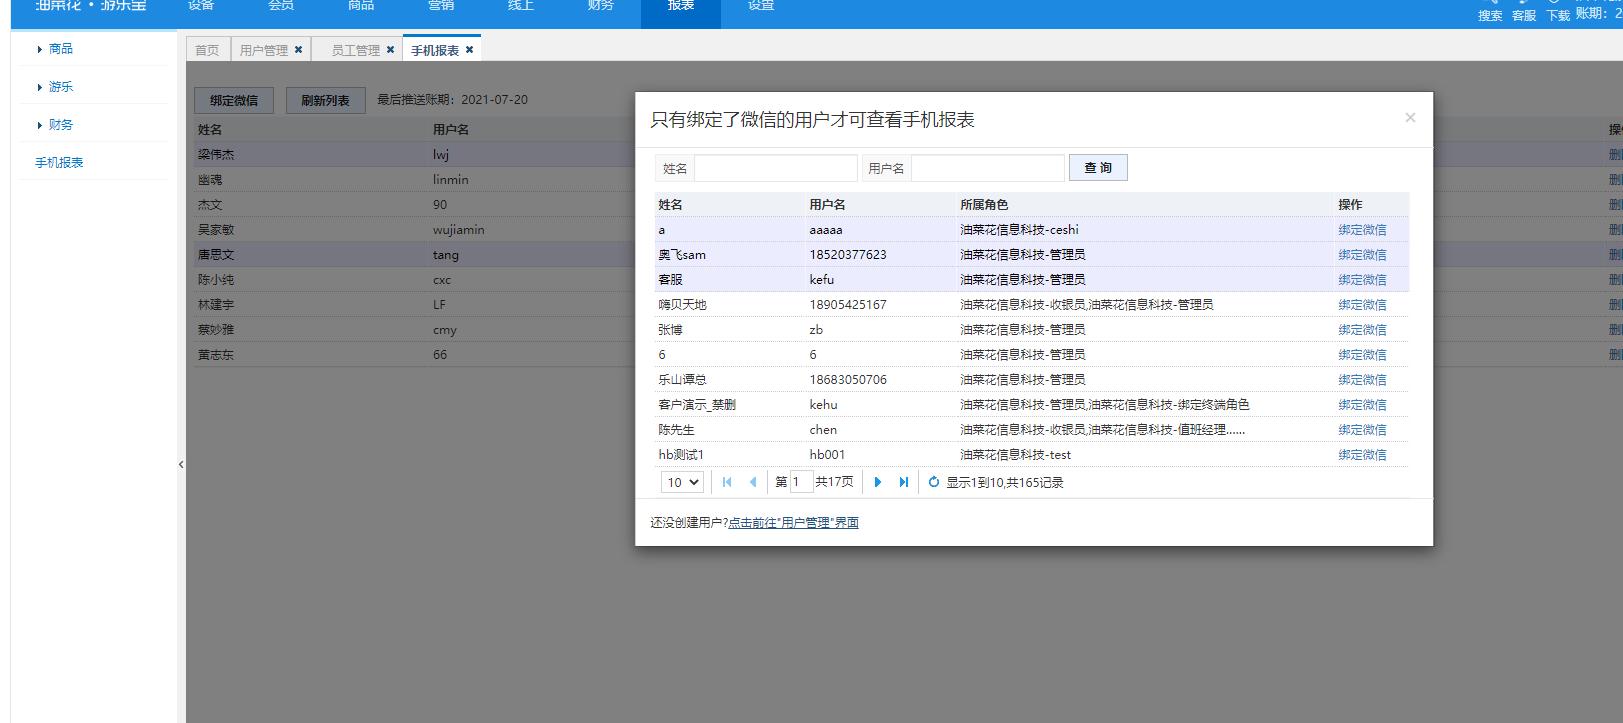Close the 手机报表 tab with its x icon
The height and width of the screenshot is (723, 1623).
pos(469,49)
